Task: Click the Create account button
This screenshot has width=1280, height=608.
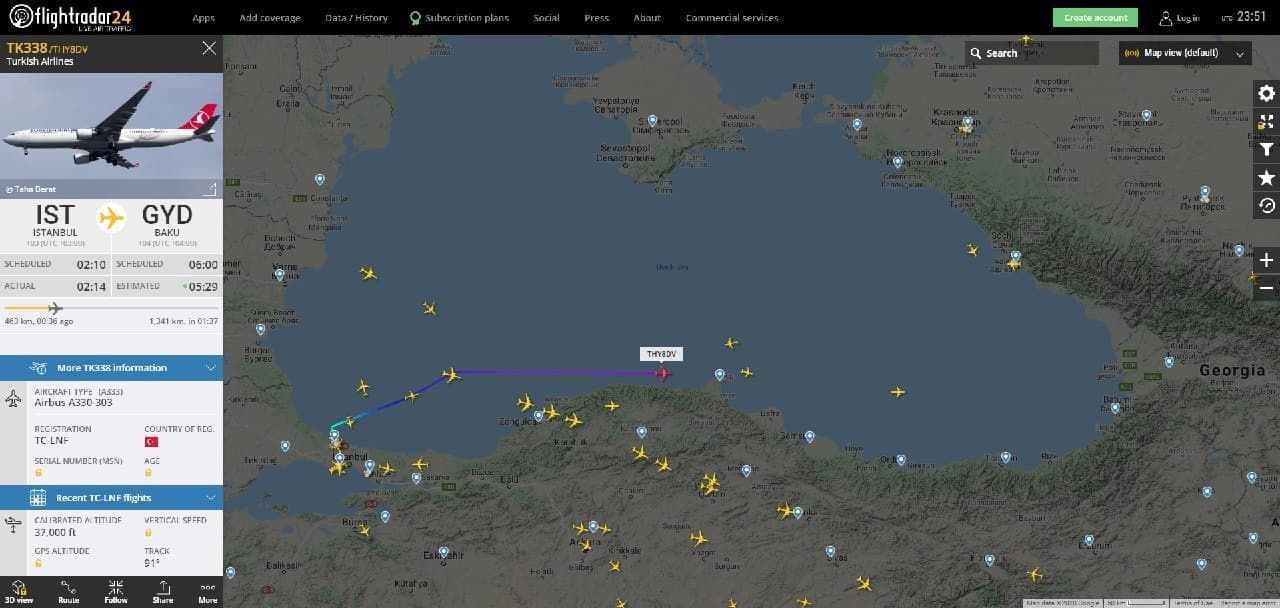Action: 1095,17
